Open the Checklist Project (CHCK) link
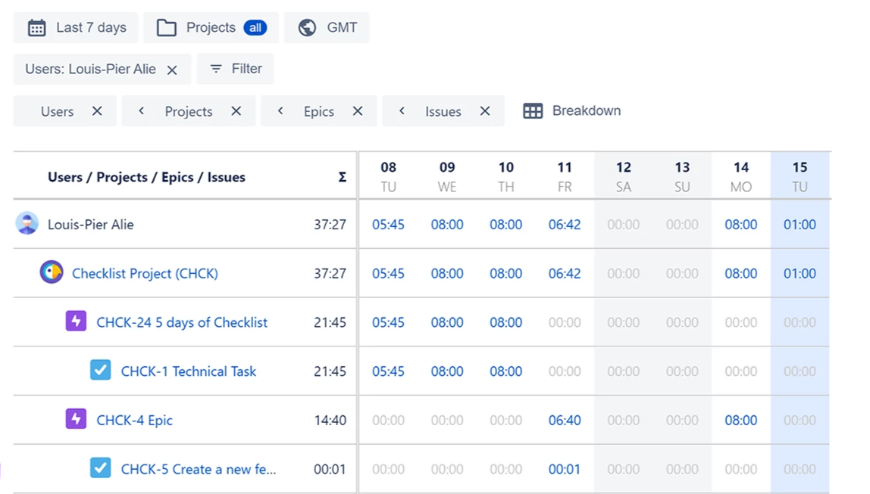Viewport: 870px width, 494px height. tap(145, 273)
